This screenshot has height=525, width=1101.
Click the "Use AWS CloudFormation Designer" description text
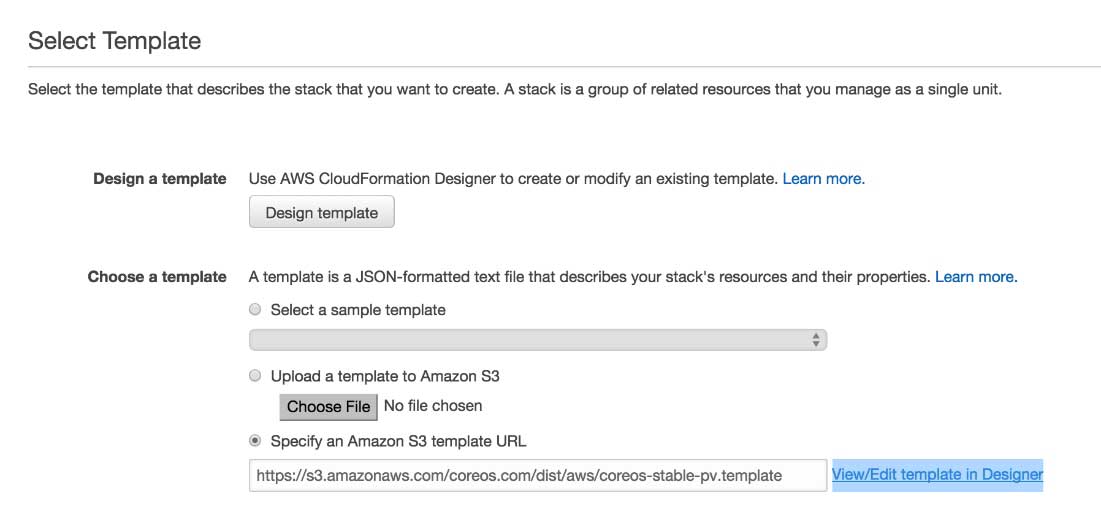pyautogui.click(x=512, y=179)
